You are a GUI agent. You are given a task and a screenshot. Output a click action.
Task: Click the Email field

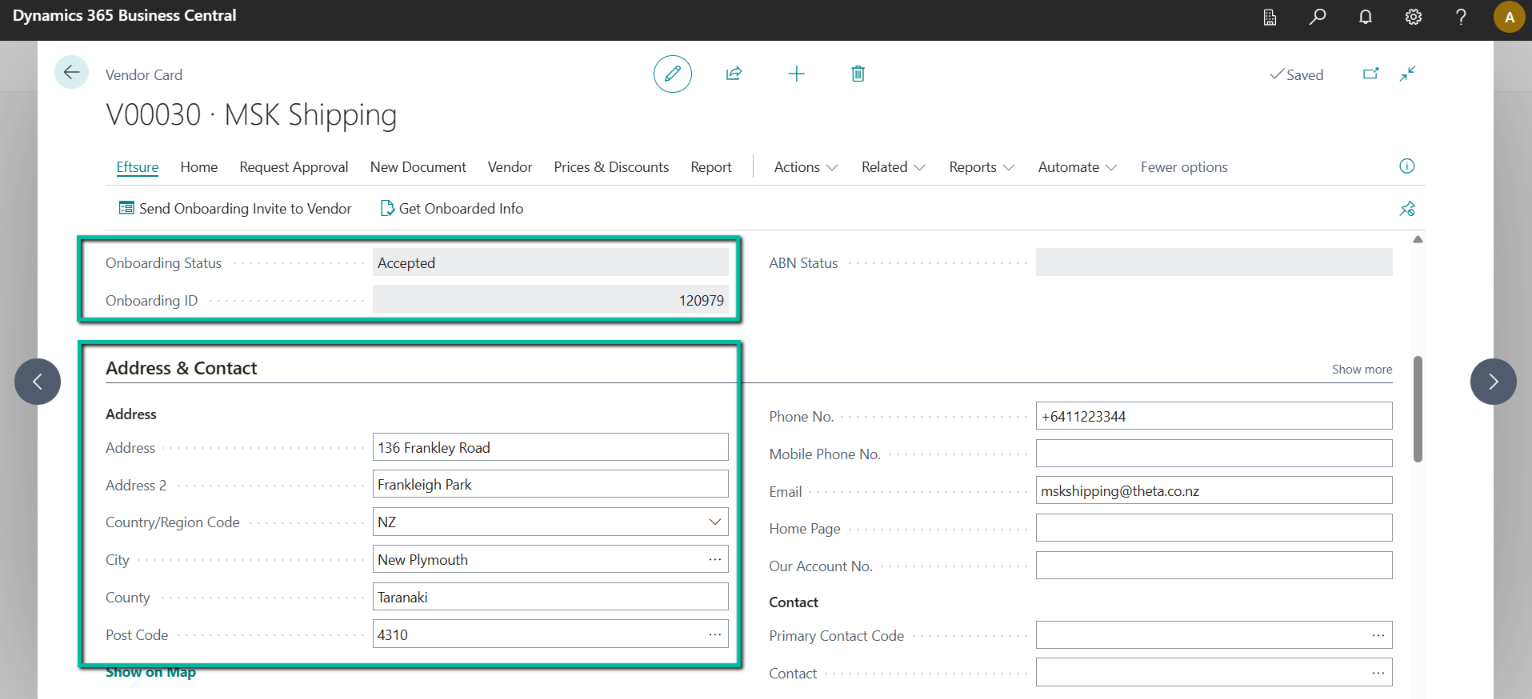(x=1214, y=491)
